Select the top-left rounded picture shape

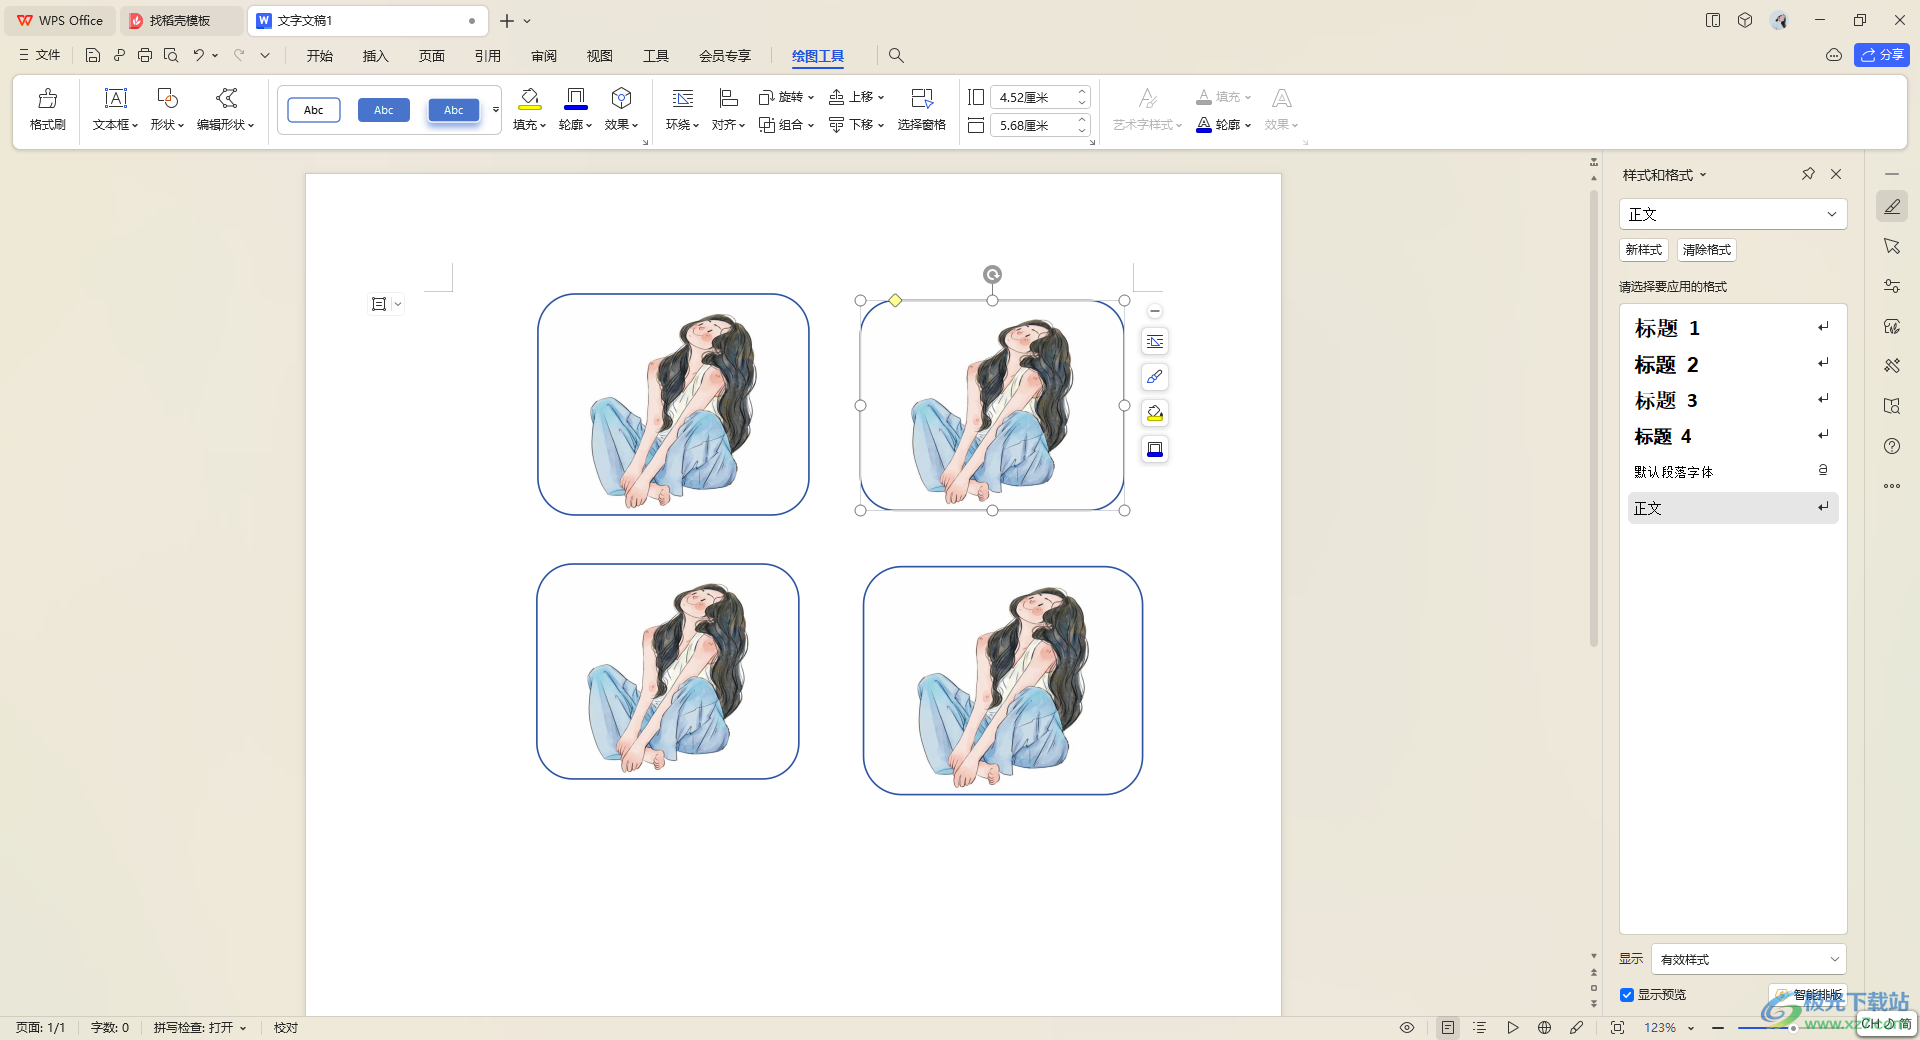click(x=673, y=404)
